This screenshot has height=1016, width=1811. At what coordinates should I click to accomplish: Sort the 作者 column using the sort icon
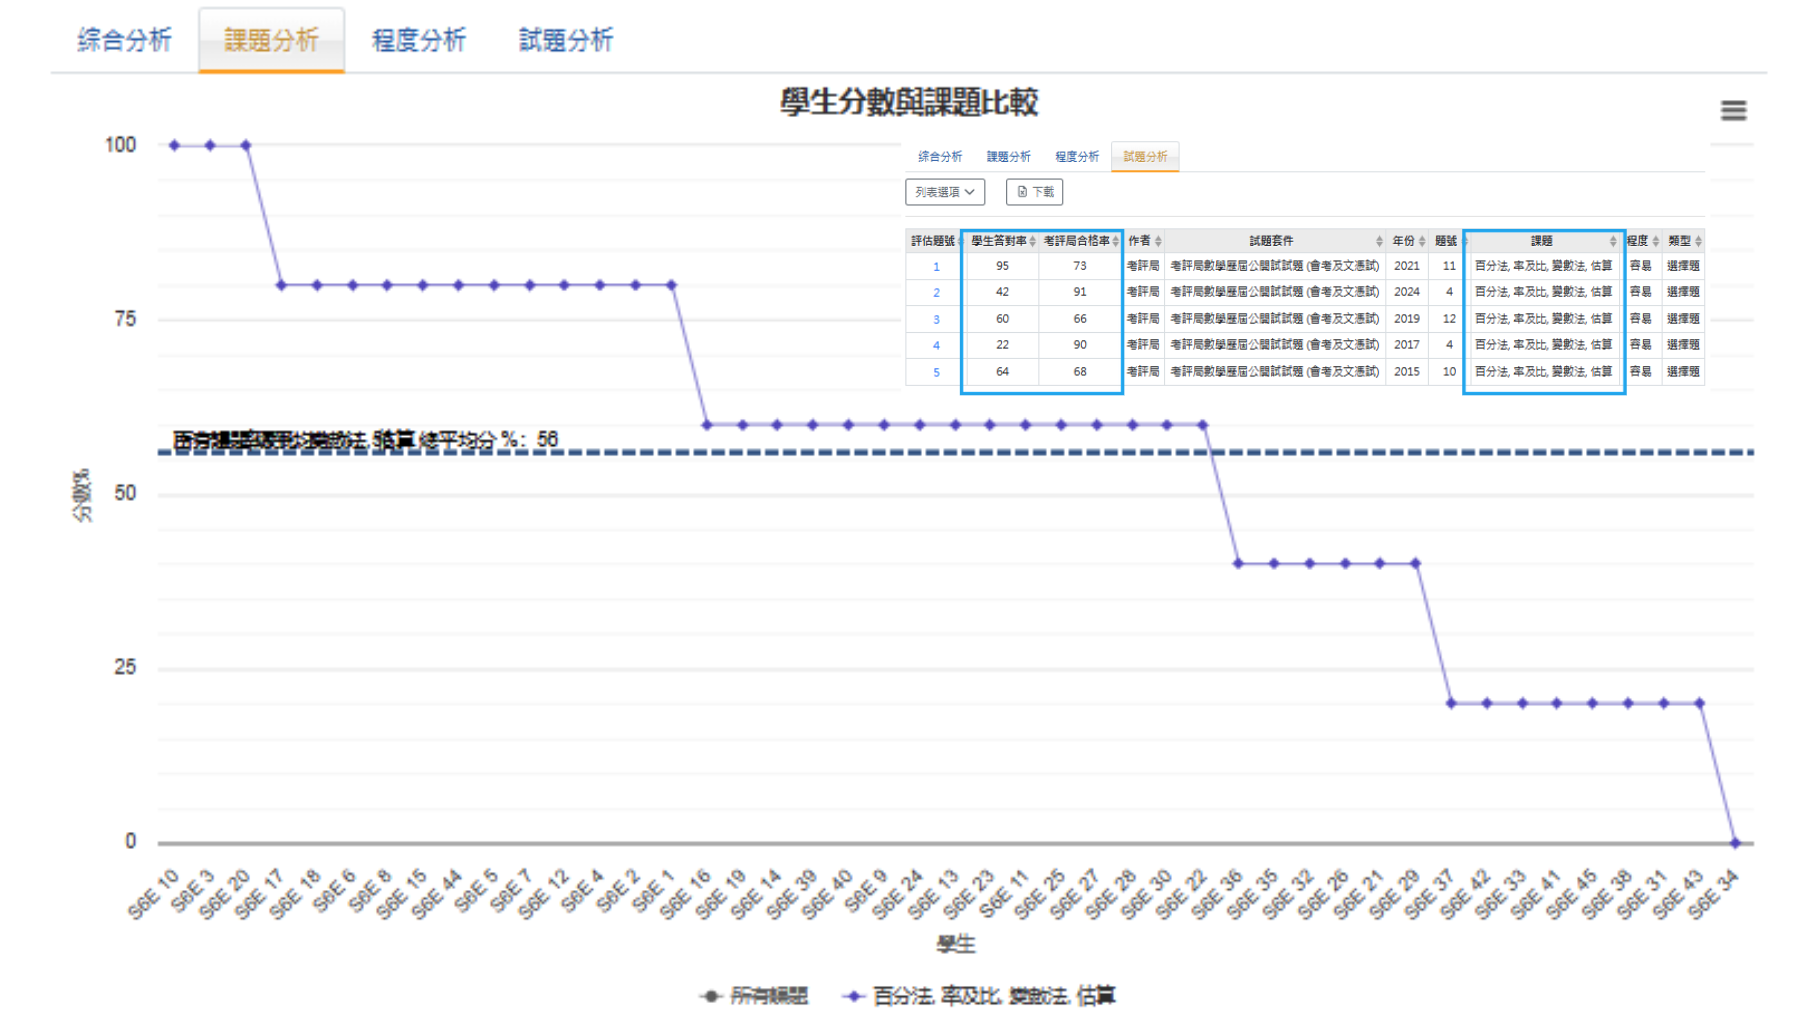point(1156,242)
